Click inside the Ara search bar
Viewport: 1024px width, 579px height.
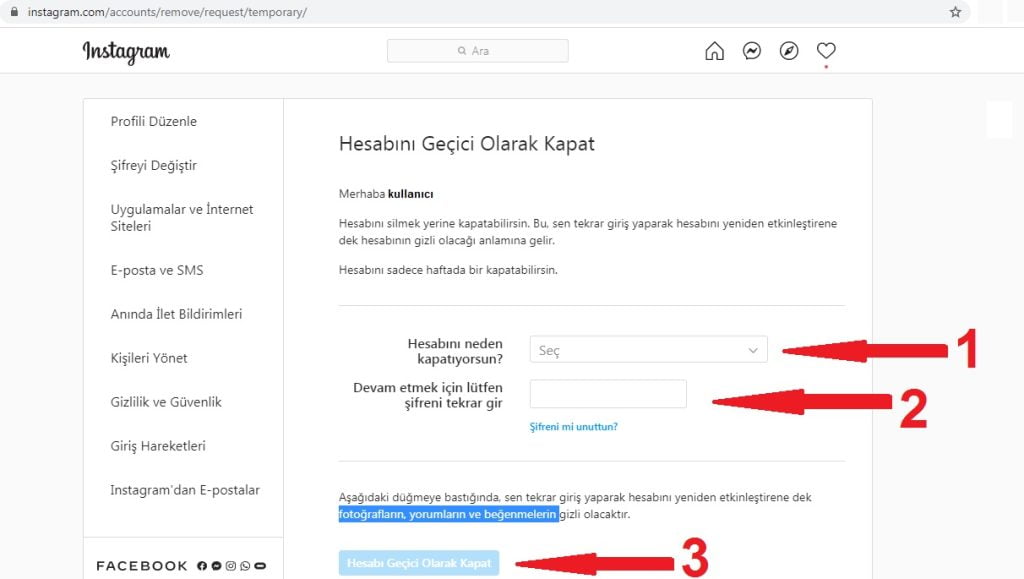pos(477,50)
